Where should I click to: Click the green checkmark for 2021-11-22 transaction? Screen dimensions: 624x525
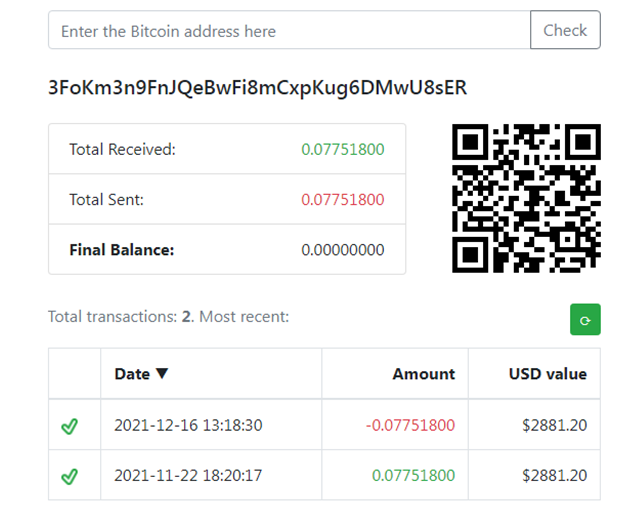tap(70, 476)
